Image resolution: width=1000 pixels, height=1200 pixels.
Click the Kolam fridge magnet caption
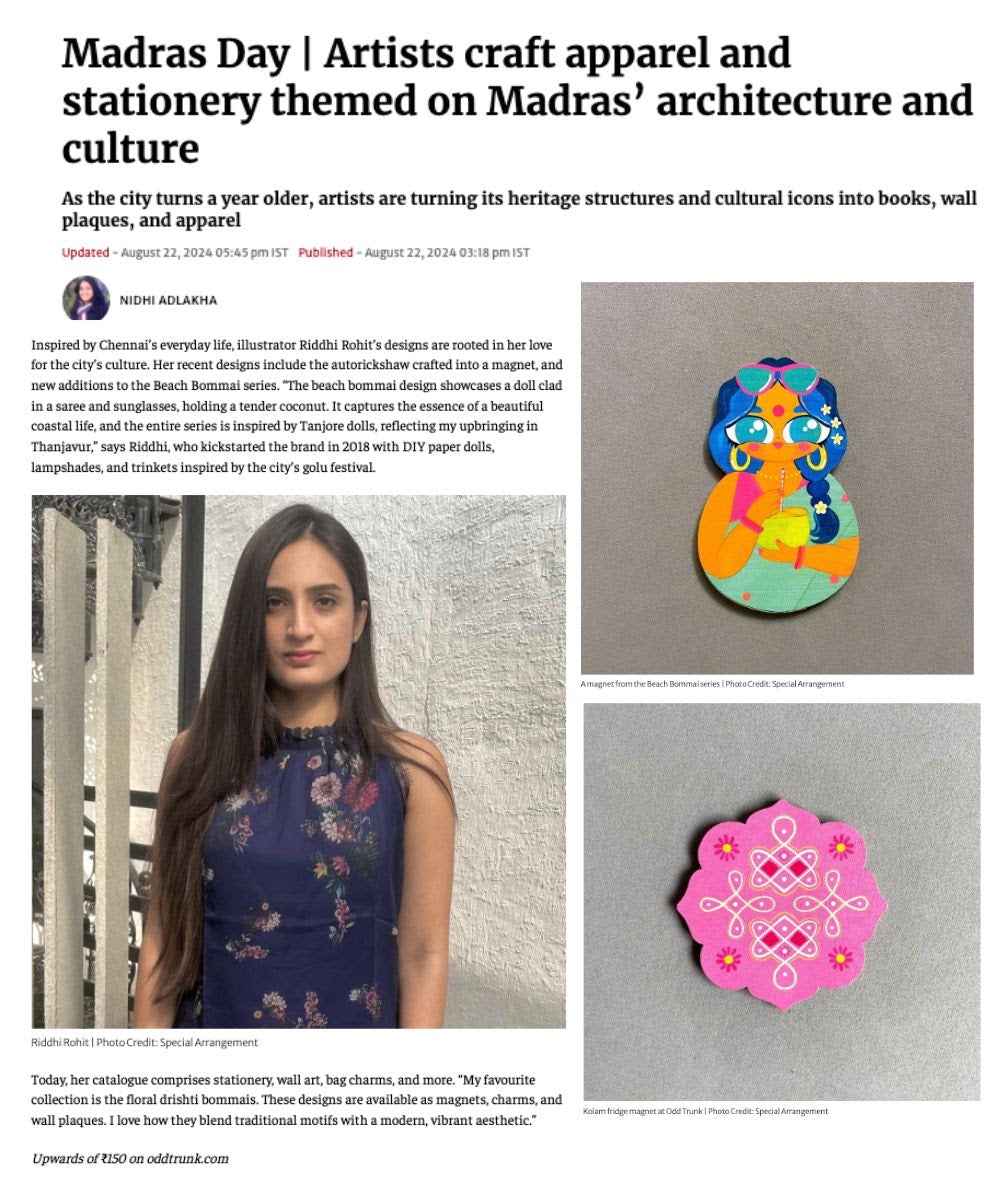tap(705, 1111)
